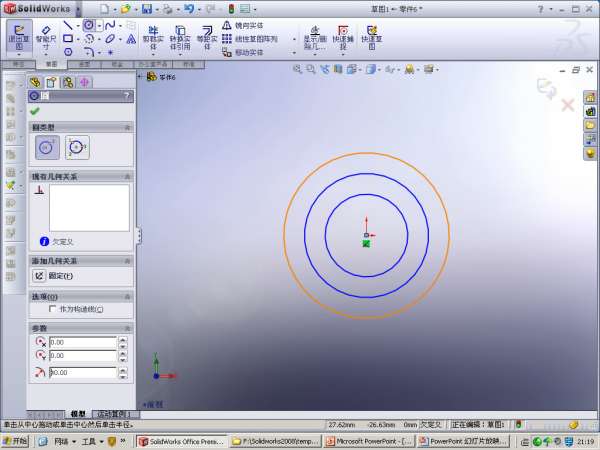Image resolution: width=600 pixels, height=450 pixels.
Task: Select the Rectangle sketch tool
Action: click(x=68, y=39)
